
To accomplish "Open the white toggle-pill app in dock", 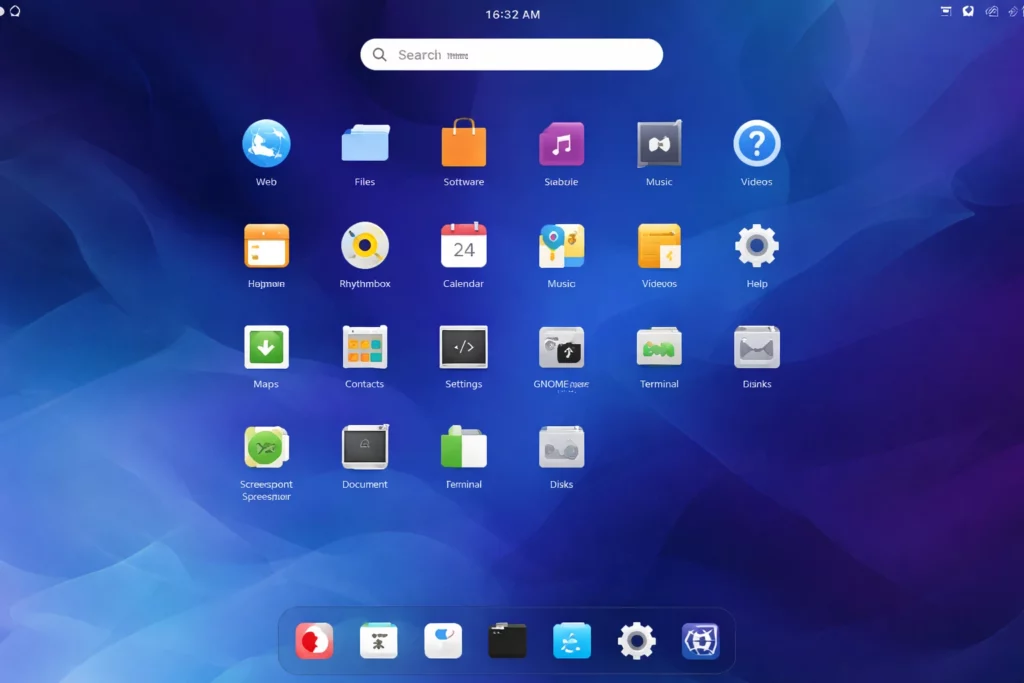I will coord(443,641).
